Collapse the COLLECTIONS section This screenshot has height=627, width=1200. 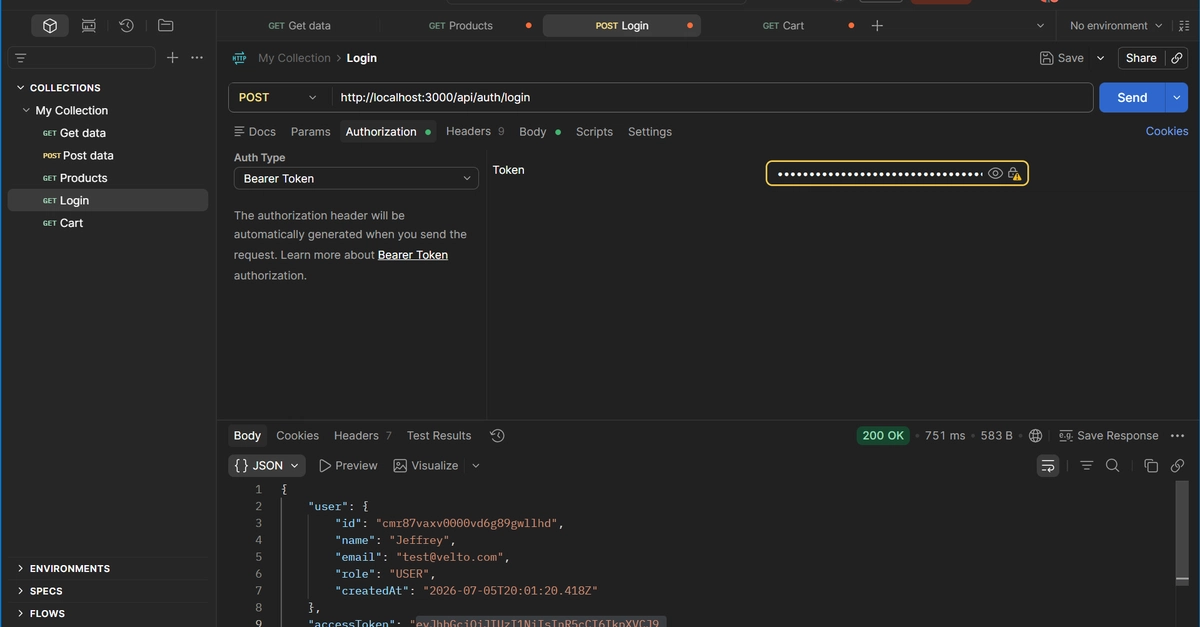(21, 88)
